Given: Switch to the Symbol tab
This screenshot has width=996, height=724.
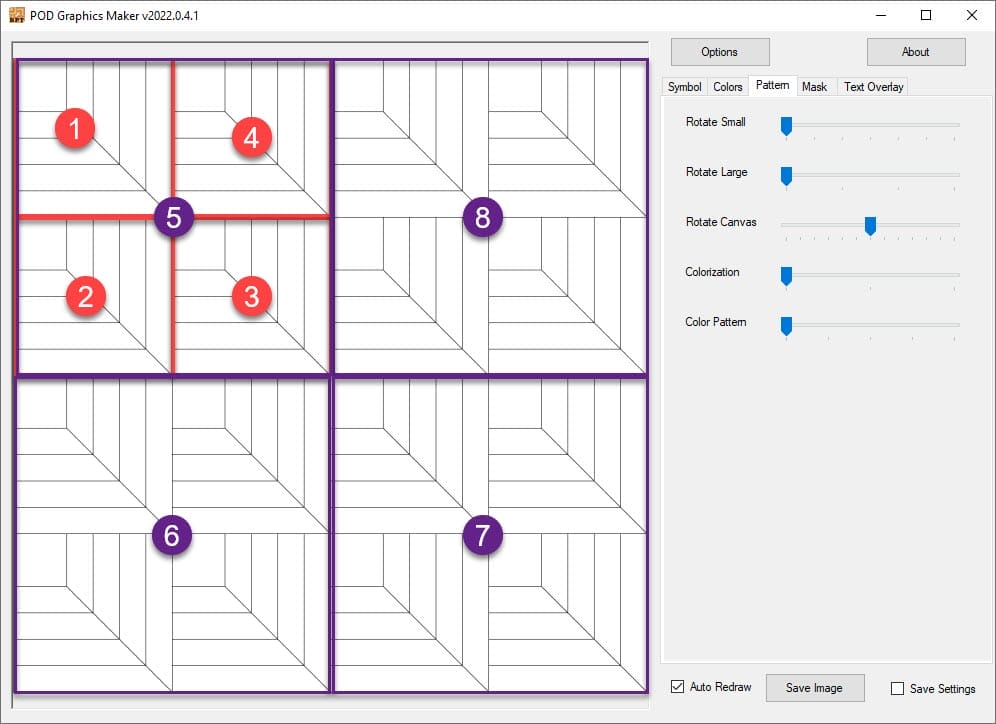Looking at the screenshot, I should coord(684,87).
